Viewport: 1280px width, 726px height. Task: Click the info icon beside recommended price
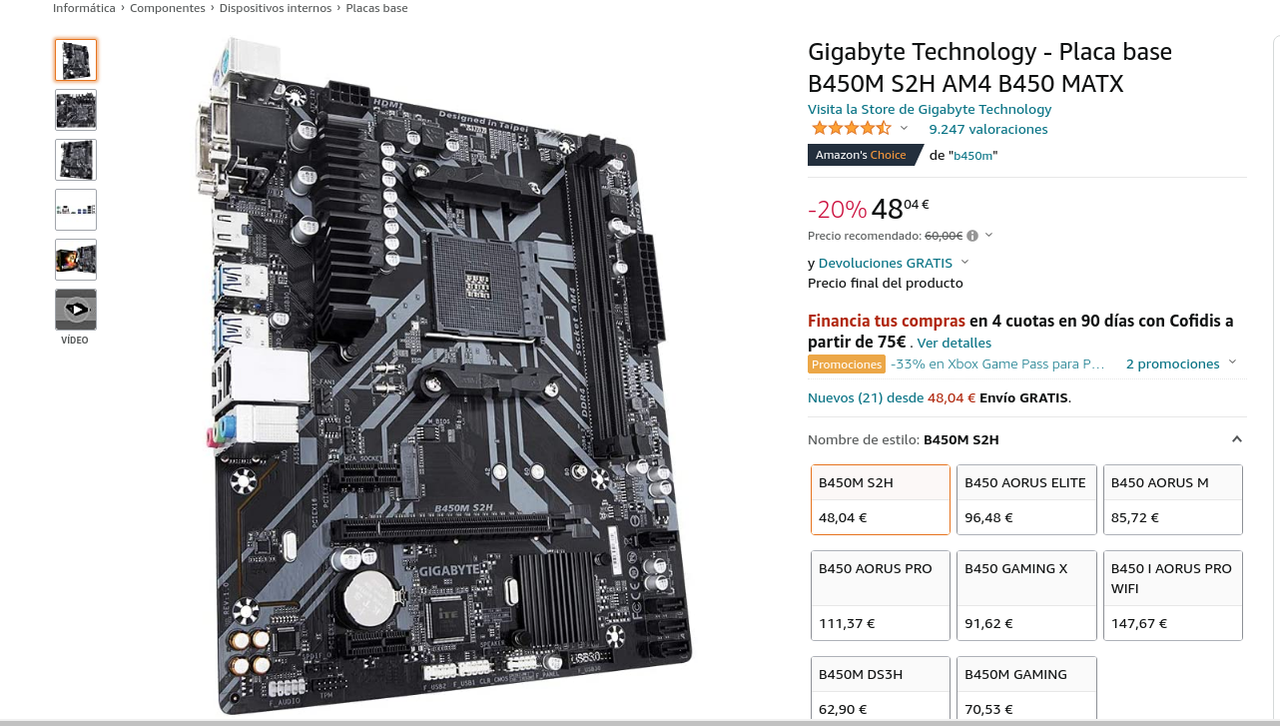click(x=972, y=236)
